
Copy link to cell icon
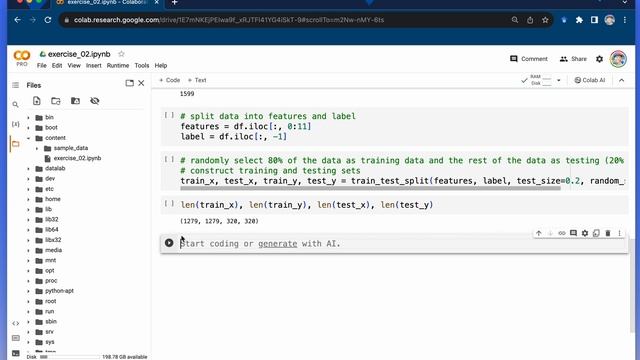click(x=562, y=233)
